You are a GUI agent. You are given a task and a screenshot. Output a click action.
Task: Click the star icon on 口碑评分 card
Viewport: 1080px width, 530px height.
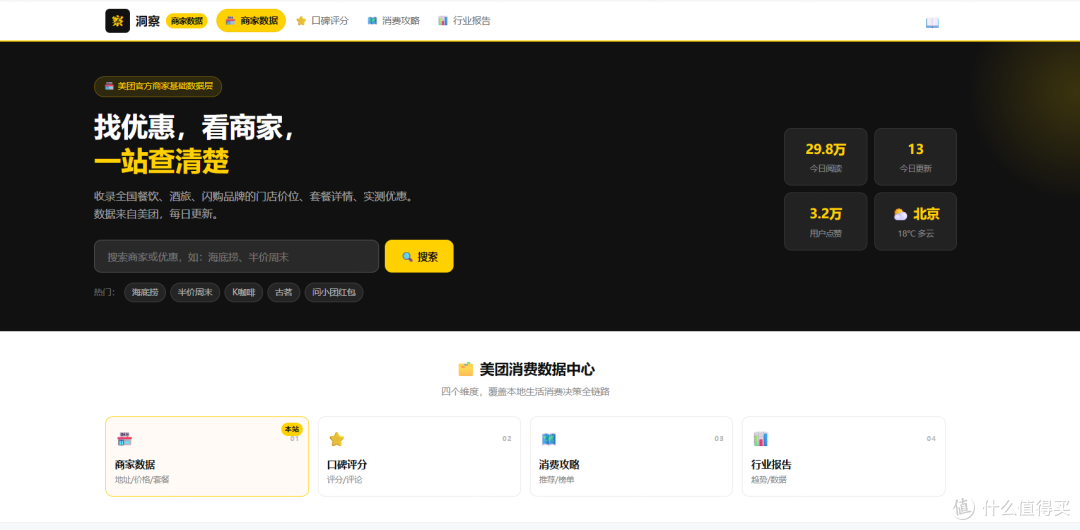click(x=336, y=439)
